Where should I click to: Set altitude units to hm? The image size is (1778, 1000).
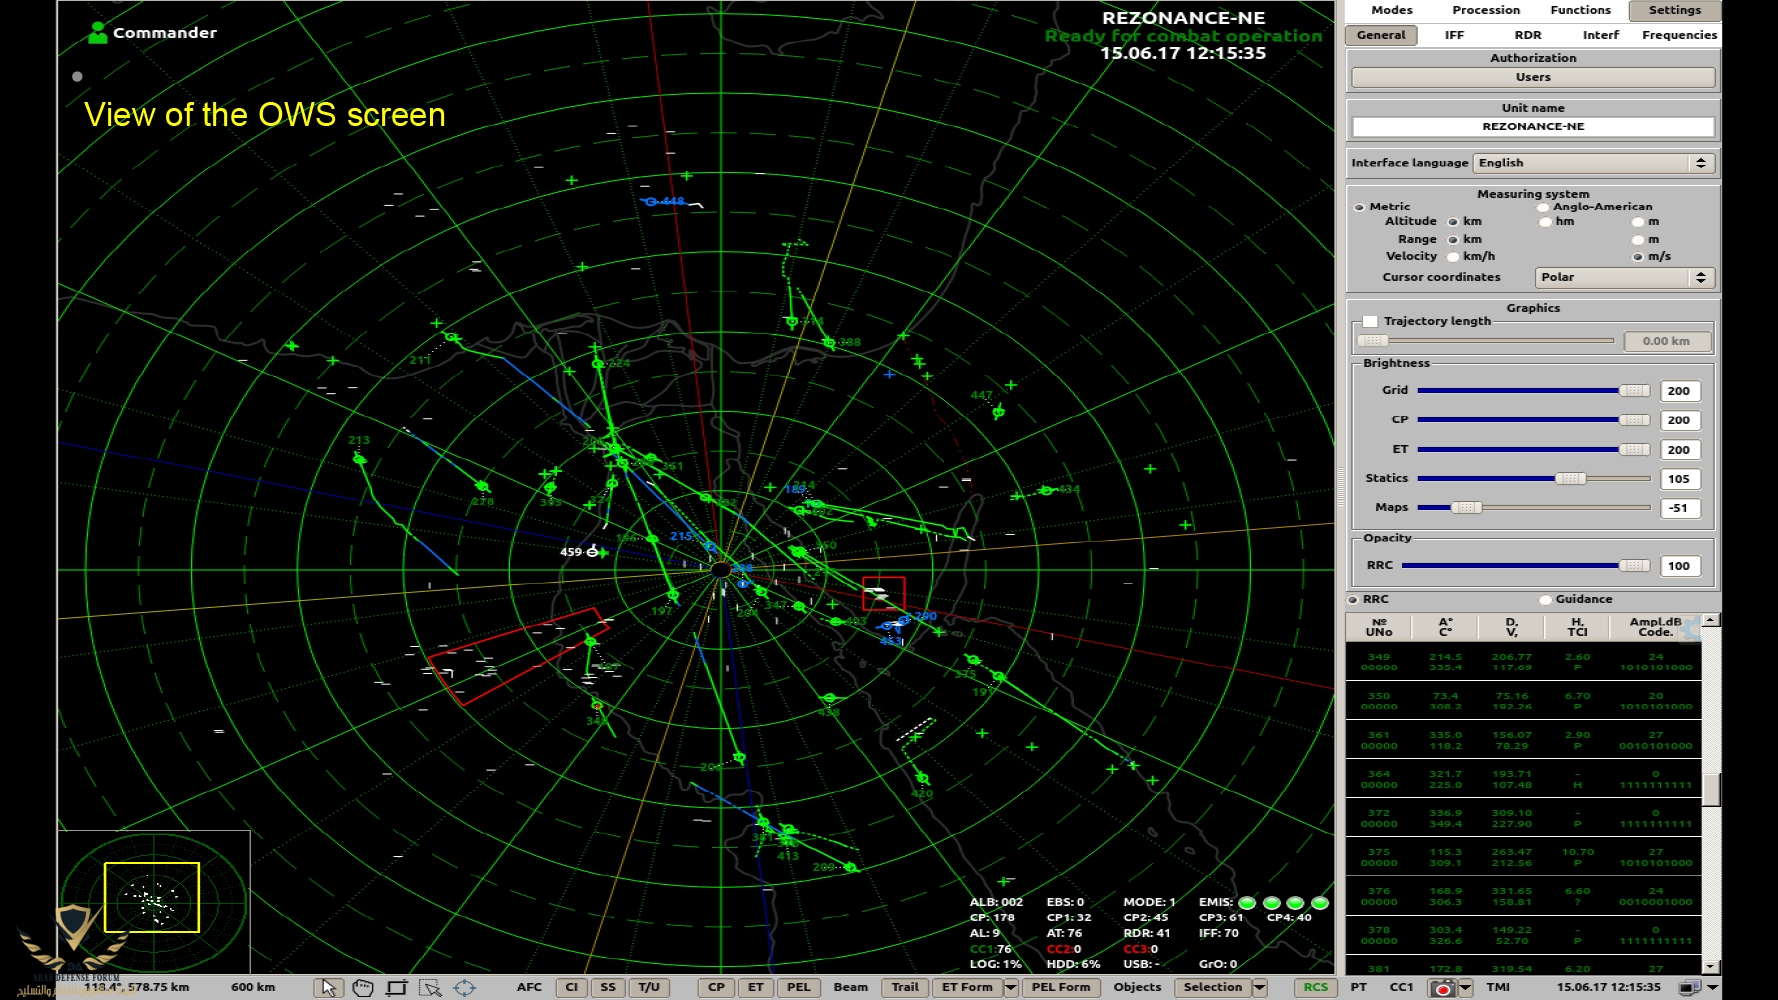[1546, 222]
